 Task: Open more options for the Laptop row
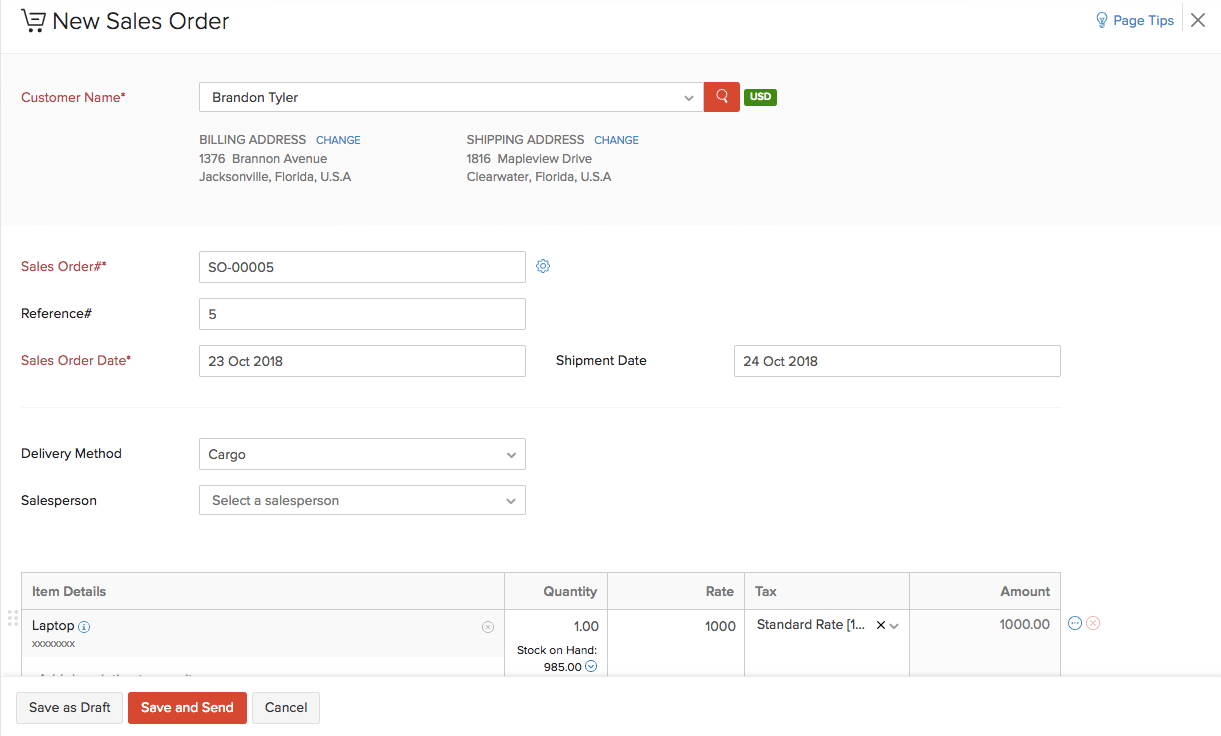pos(1075,623)
